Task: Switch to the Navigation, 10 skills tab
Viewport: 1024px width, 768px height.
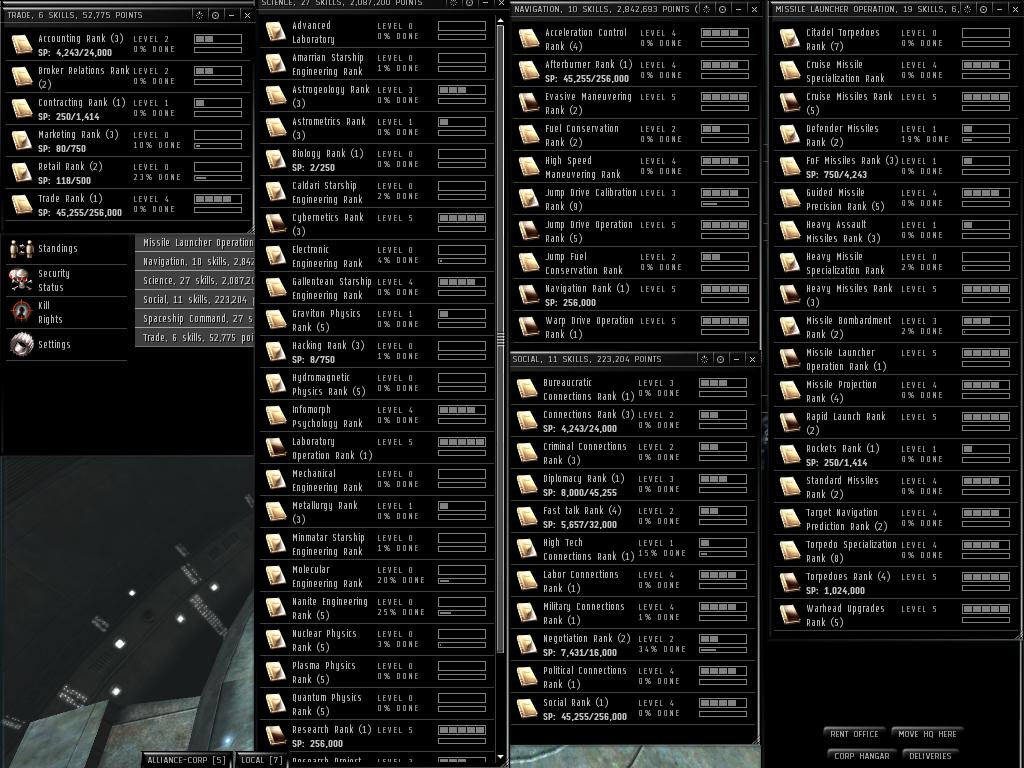Action: pyautogui.click(x=195, y=261)
